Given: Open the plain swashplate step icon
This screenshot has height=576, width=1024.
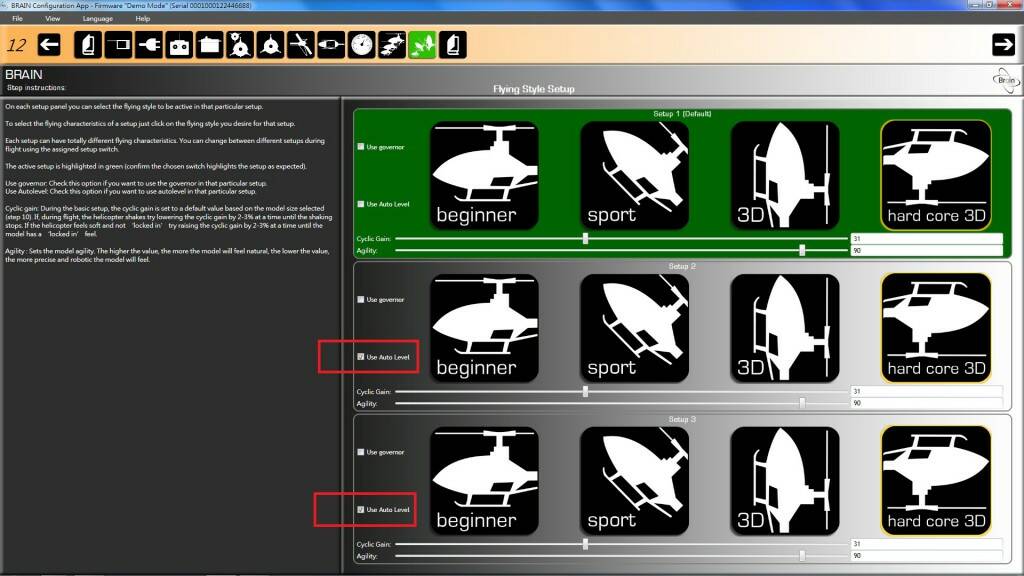Looking at the screenshot, I should tap(270, 45).
